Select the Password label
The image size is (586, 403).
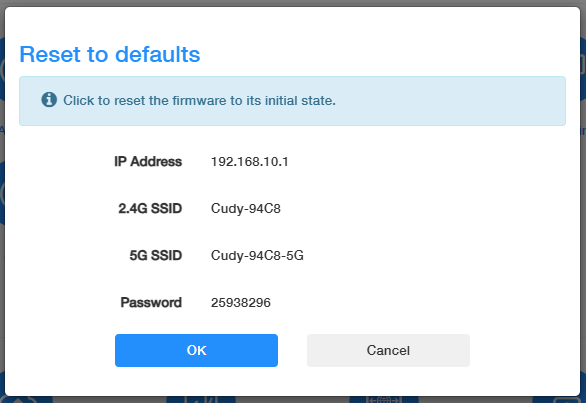[151, 302]
